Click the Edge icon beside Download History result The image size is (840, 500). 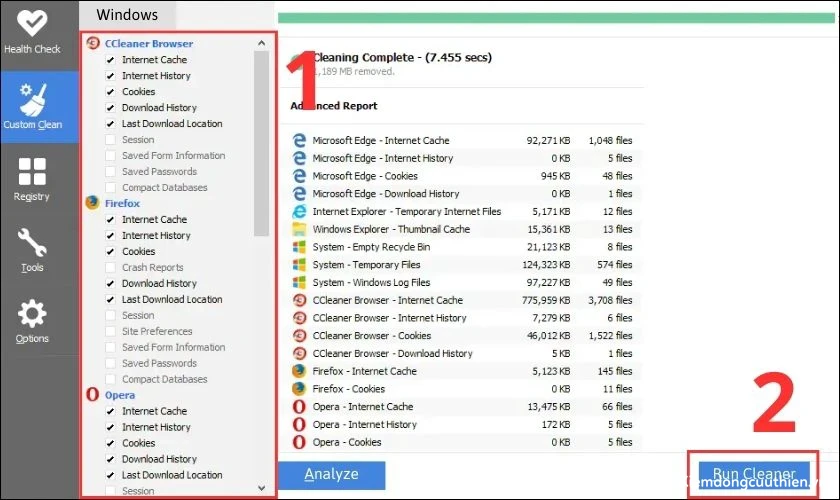tap(299, 193)
